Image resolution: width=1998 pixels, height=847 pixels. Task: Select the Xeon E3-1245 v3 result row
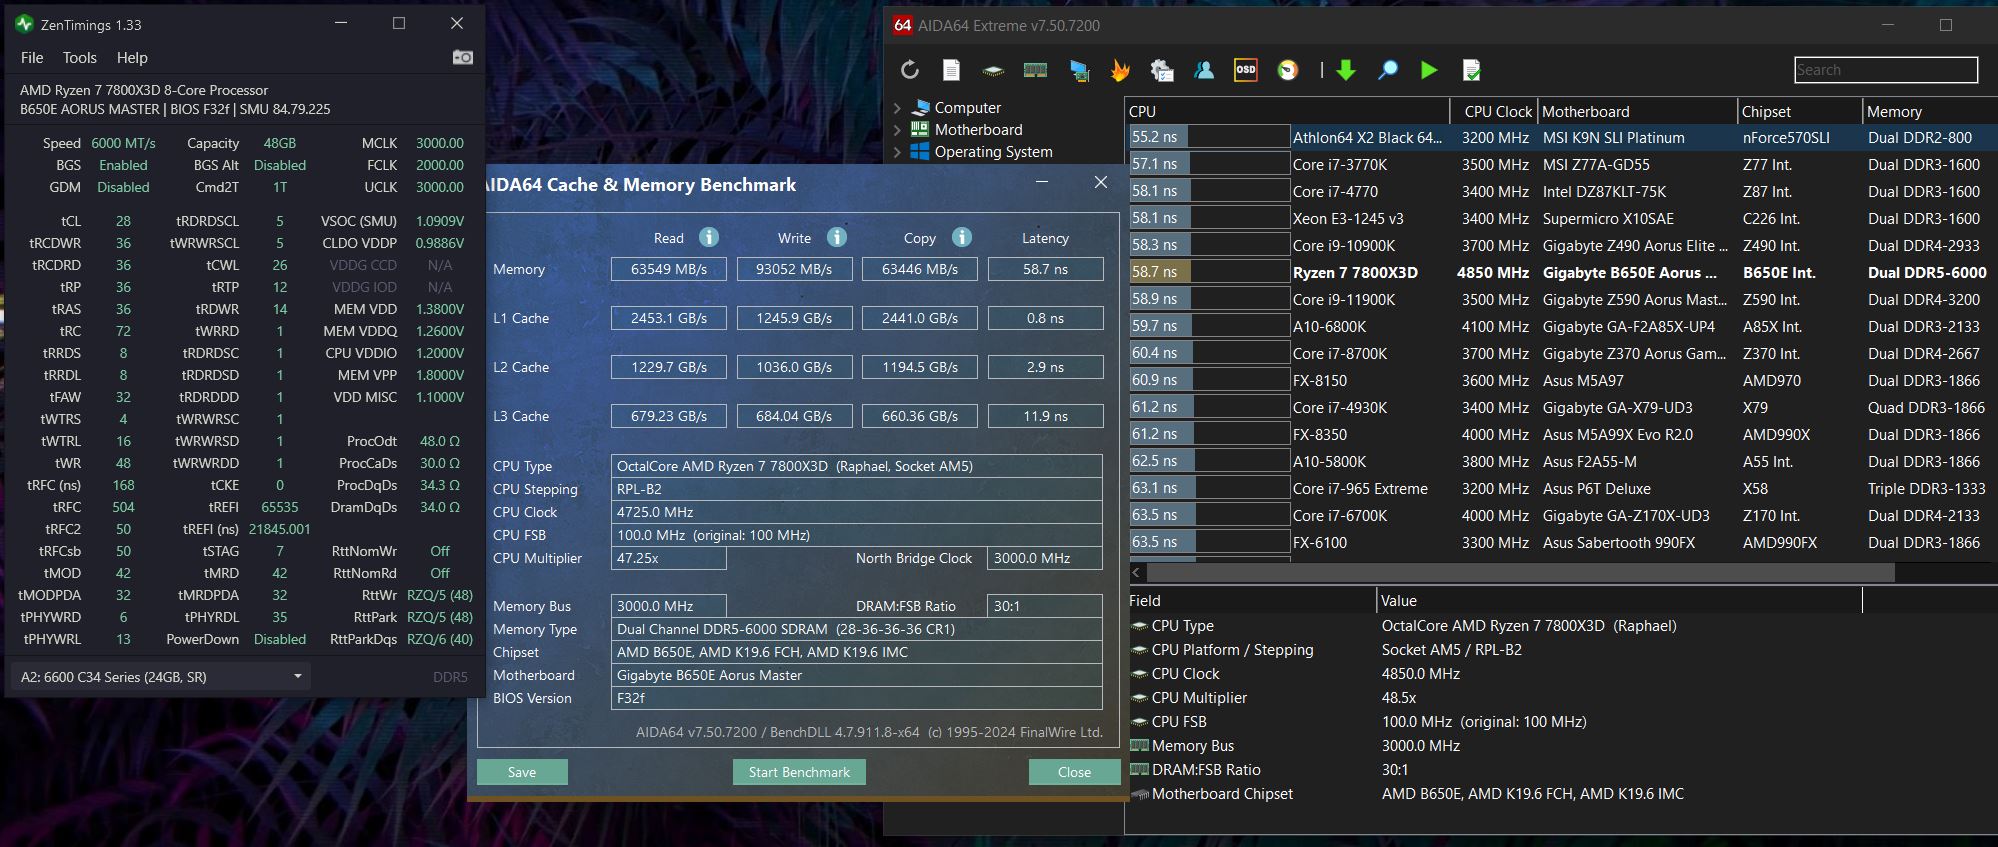click(1561, 219)
